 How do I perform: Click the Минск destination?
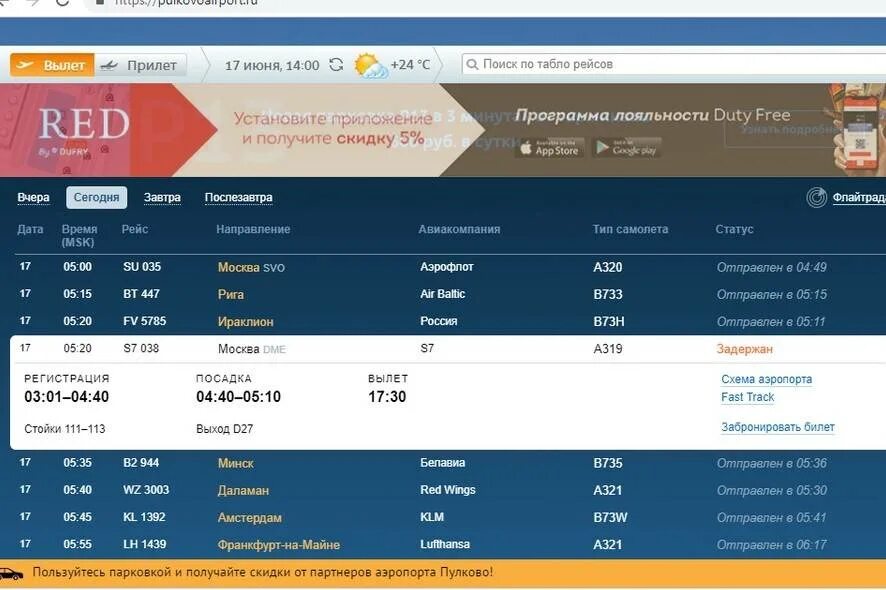[x=236, y=464]
